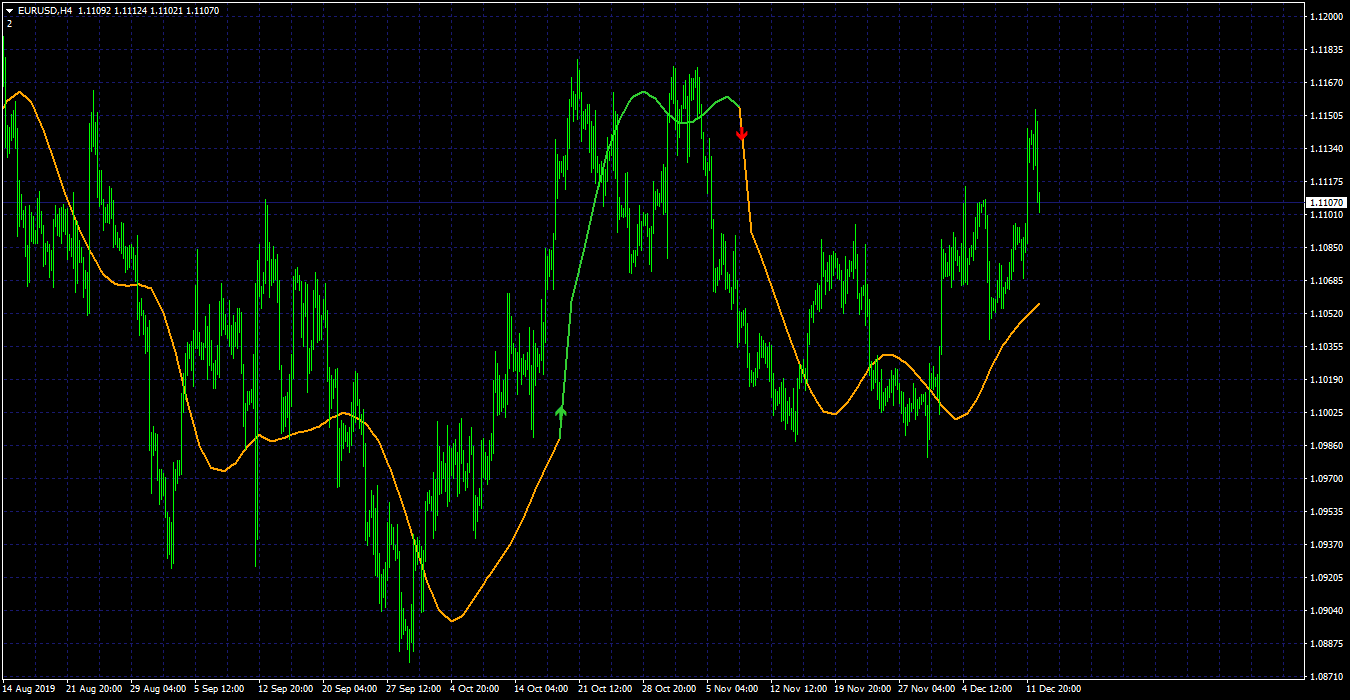
Task: Click the 1.09535 price axis label
Action: point(1327,512)
